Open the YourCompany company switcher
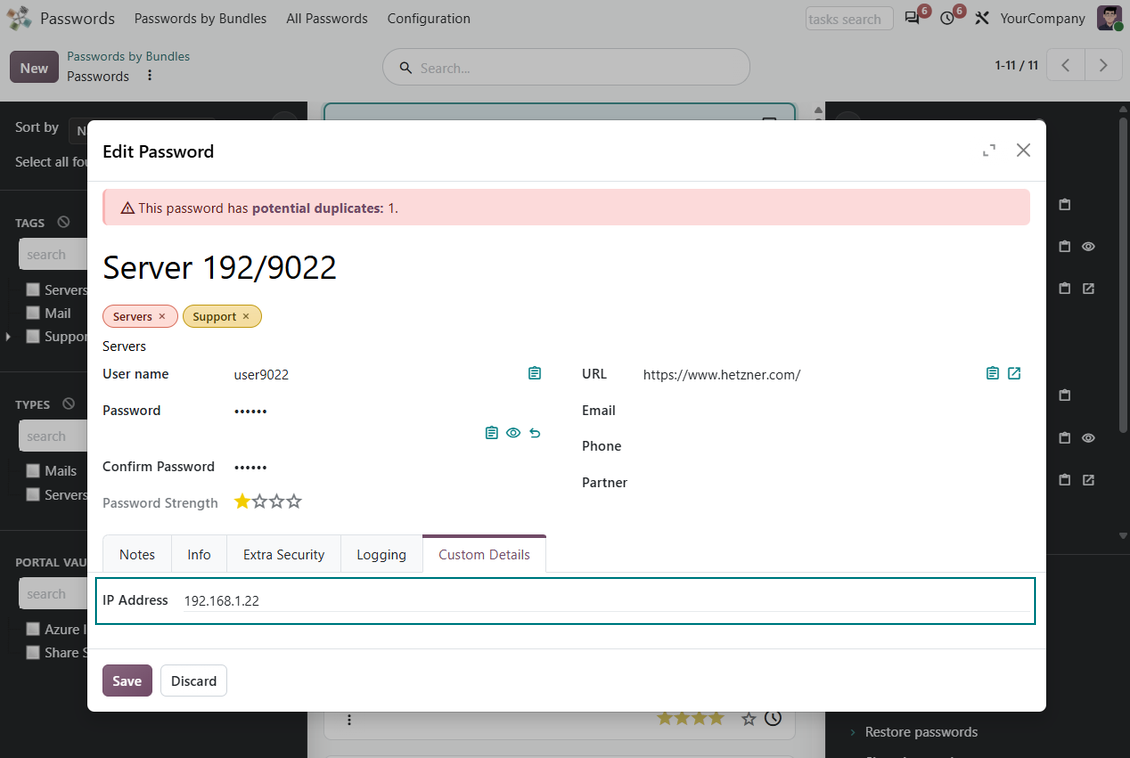The width and height of the screenshot is (1130, 758). (1042, 18)
